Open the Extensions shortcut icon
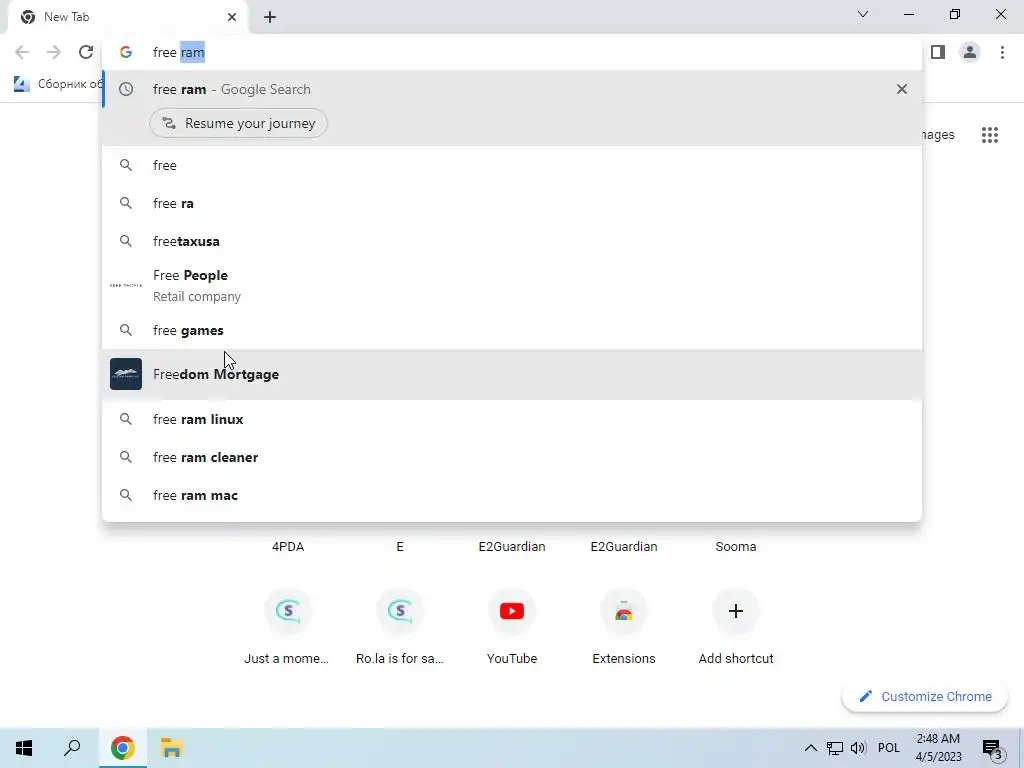 tap(624, 611)
